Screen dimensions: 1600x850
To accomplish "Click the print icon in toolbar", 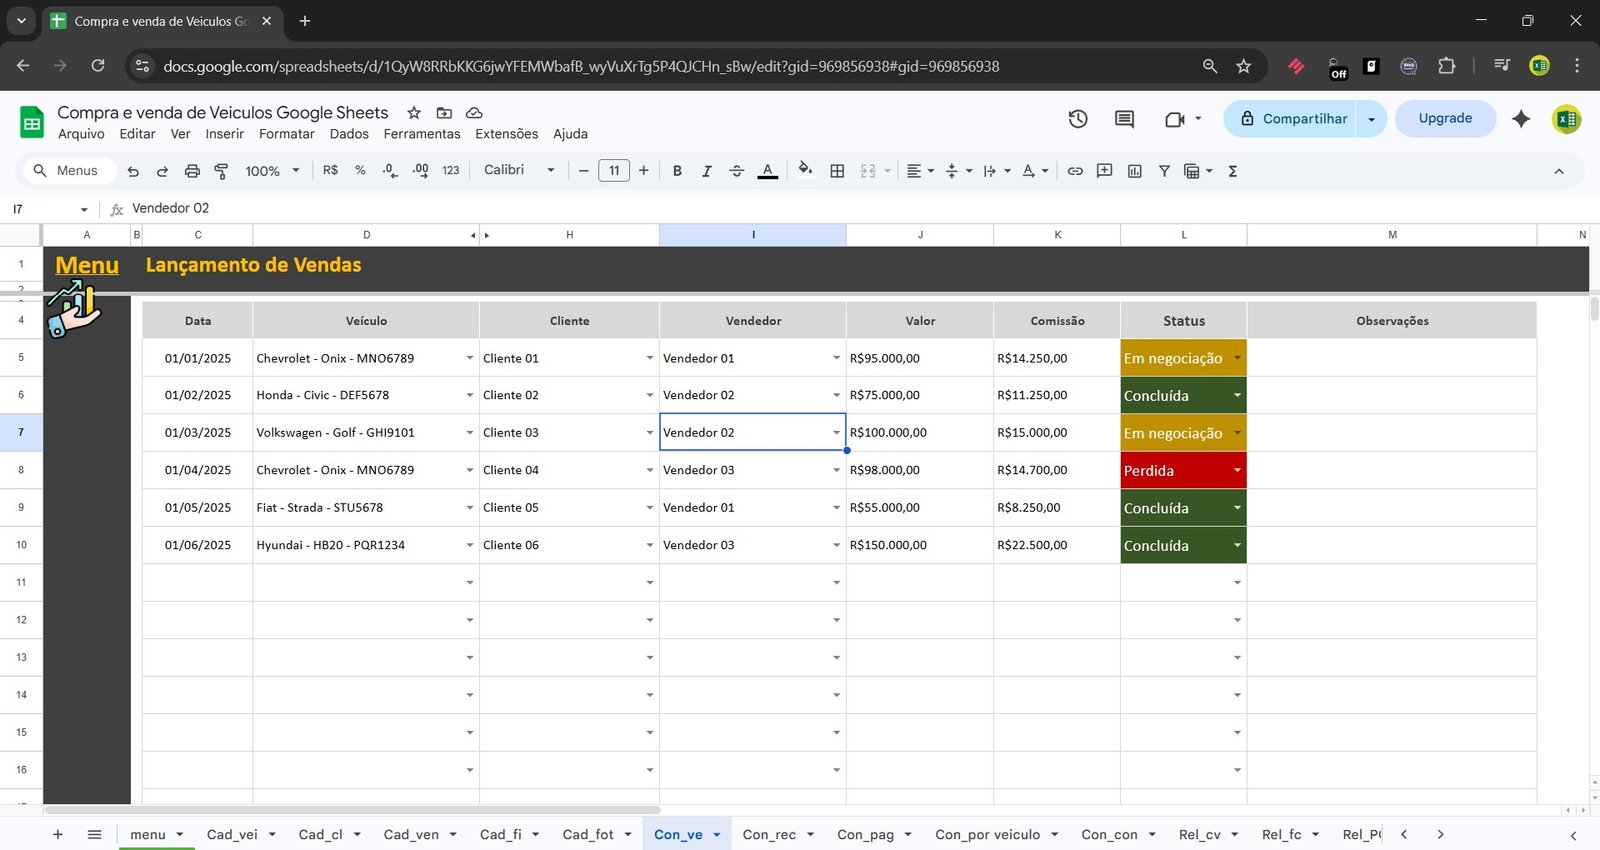I will pos(192,171).
